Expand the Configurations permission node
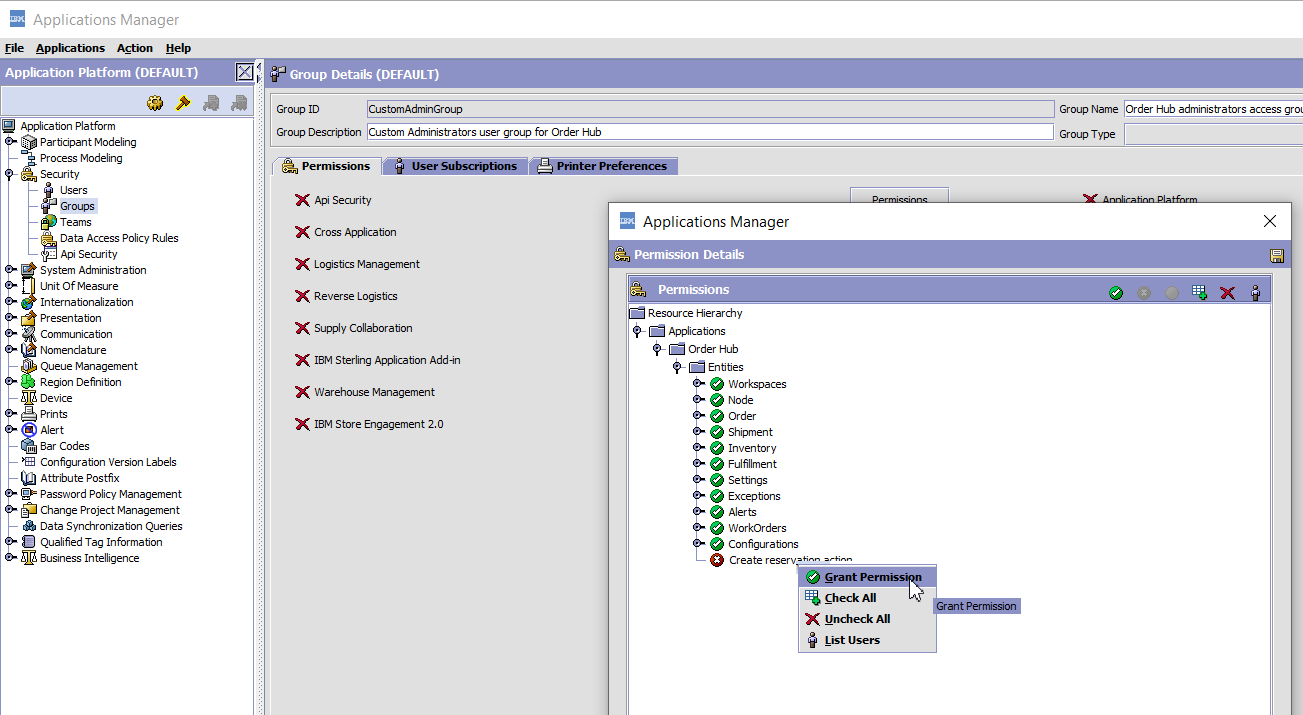This screenshot has height=715, width=1303. click(698, 544)
